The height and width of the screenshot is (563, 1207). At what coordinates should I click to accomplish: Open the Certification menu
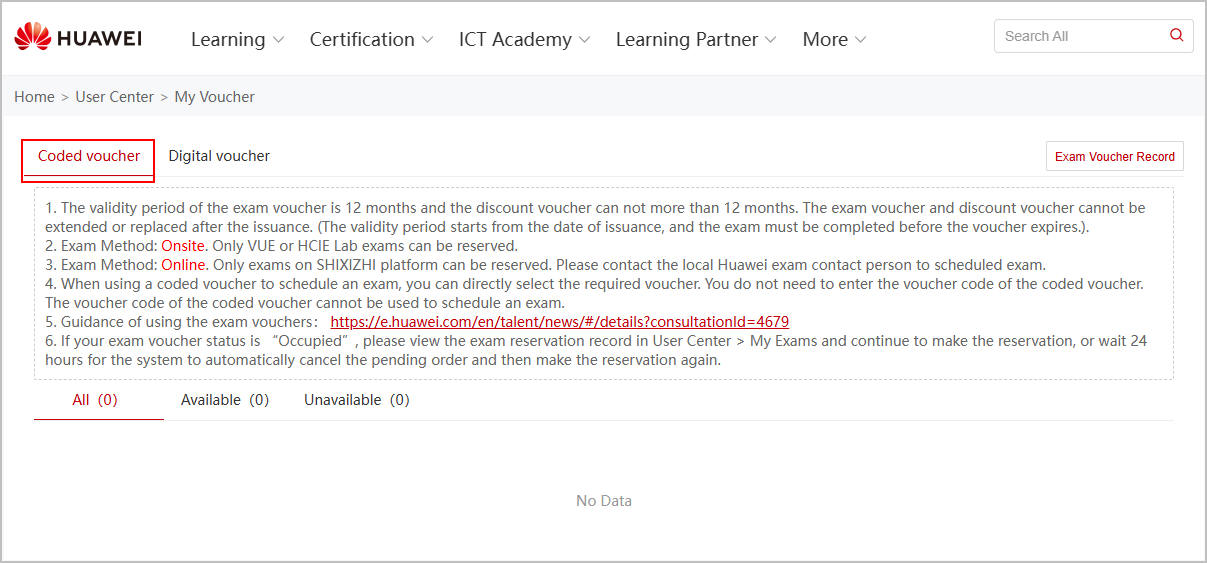[362, 40]
